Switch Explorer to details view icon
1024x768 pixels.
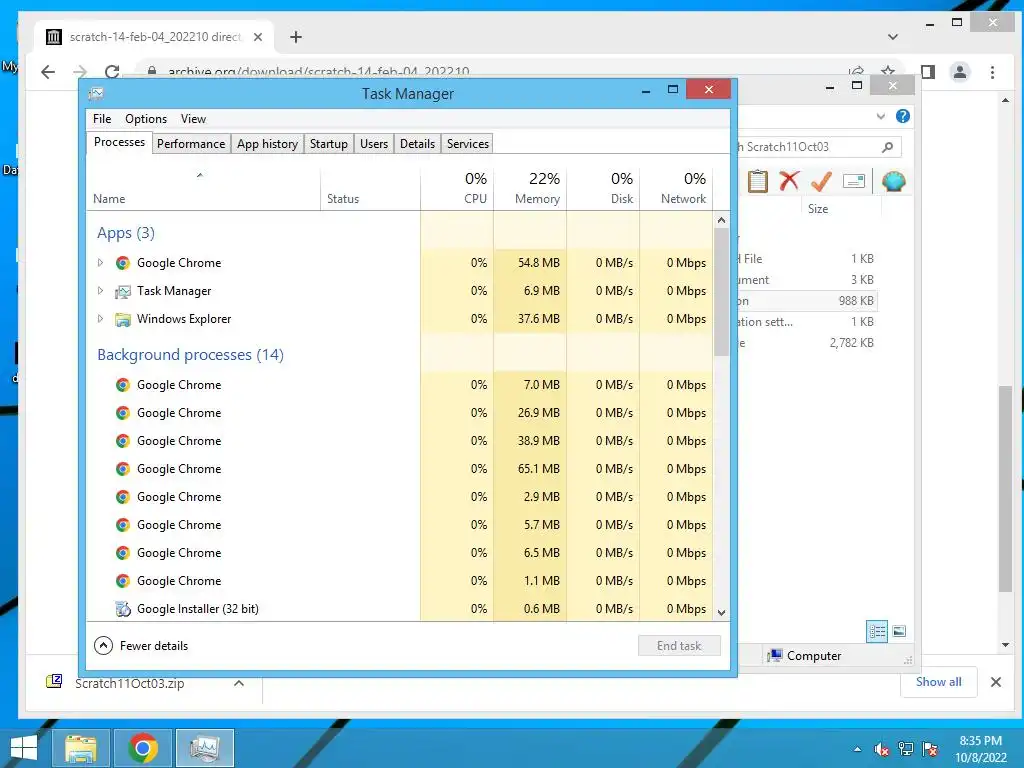point(877,631)
